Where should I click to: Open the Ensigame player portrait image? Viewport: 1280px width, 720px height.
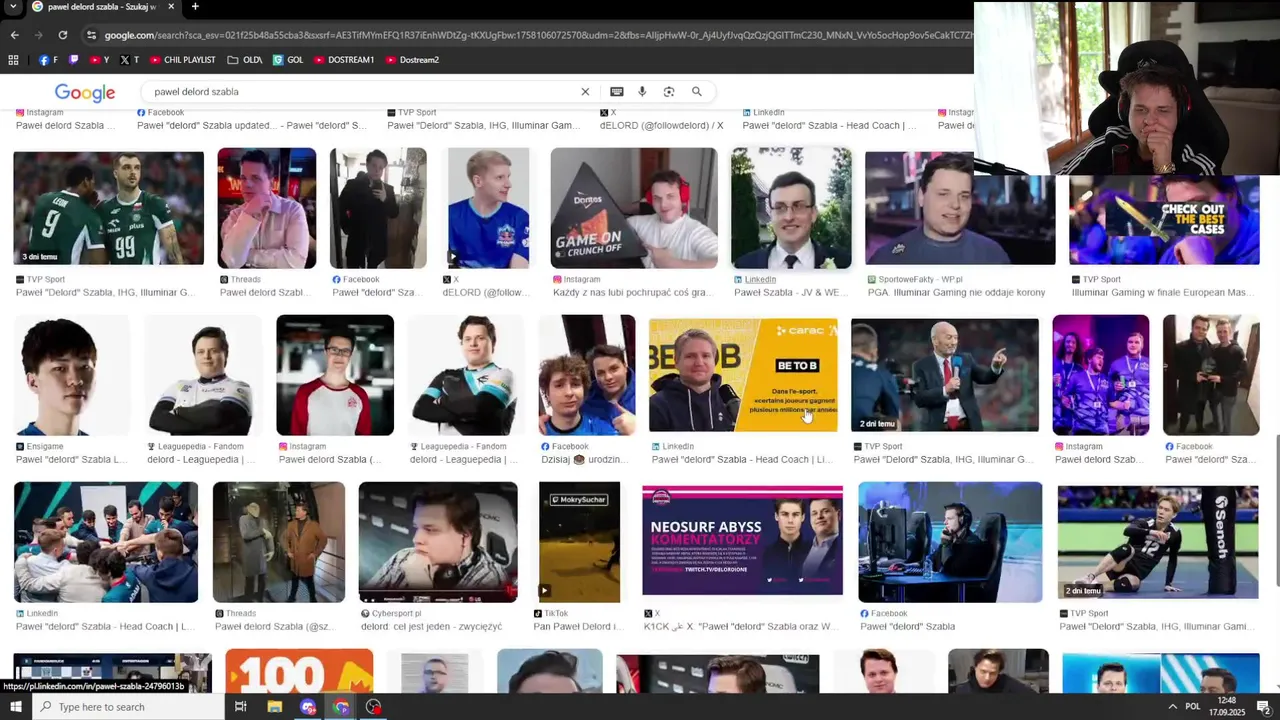(x=72, y=375)
